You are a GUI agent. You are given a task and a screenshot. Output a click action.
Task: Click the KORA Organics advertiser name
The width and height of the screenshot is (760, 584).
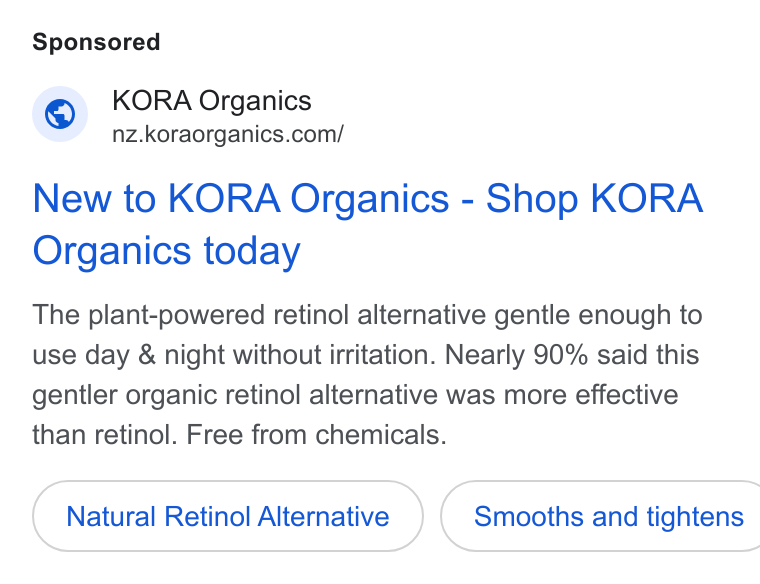(211, 101)
